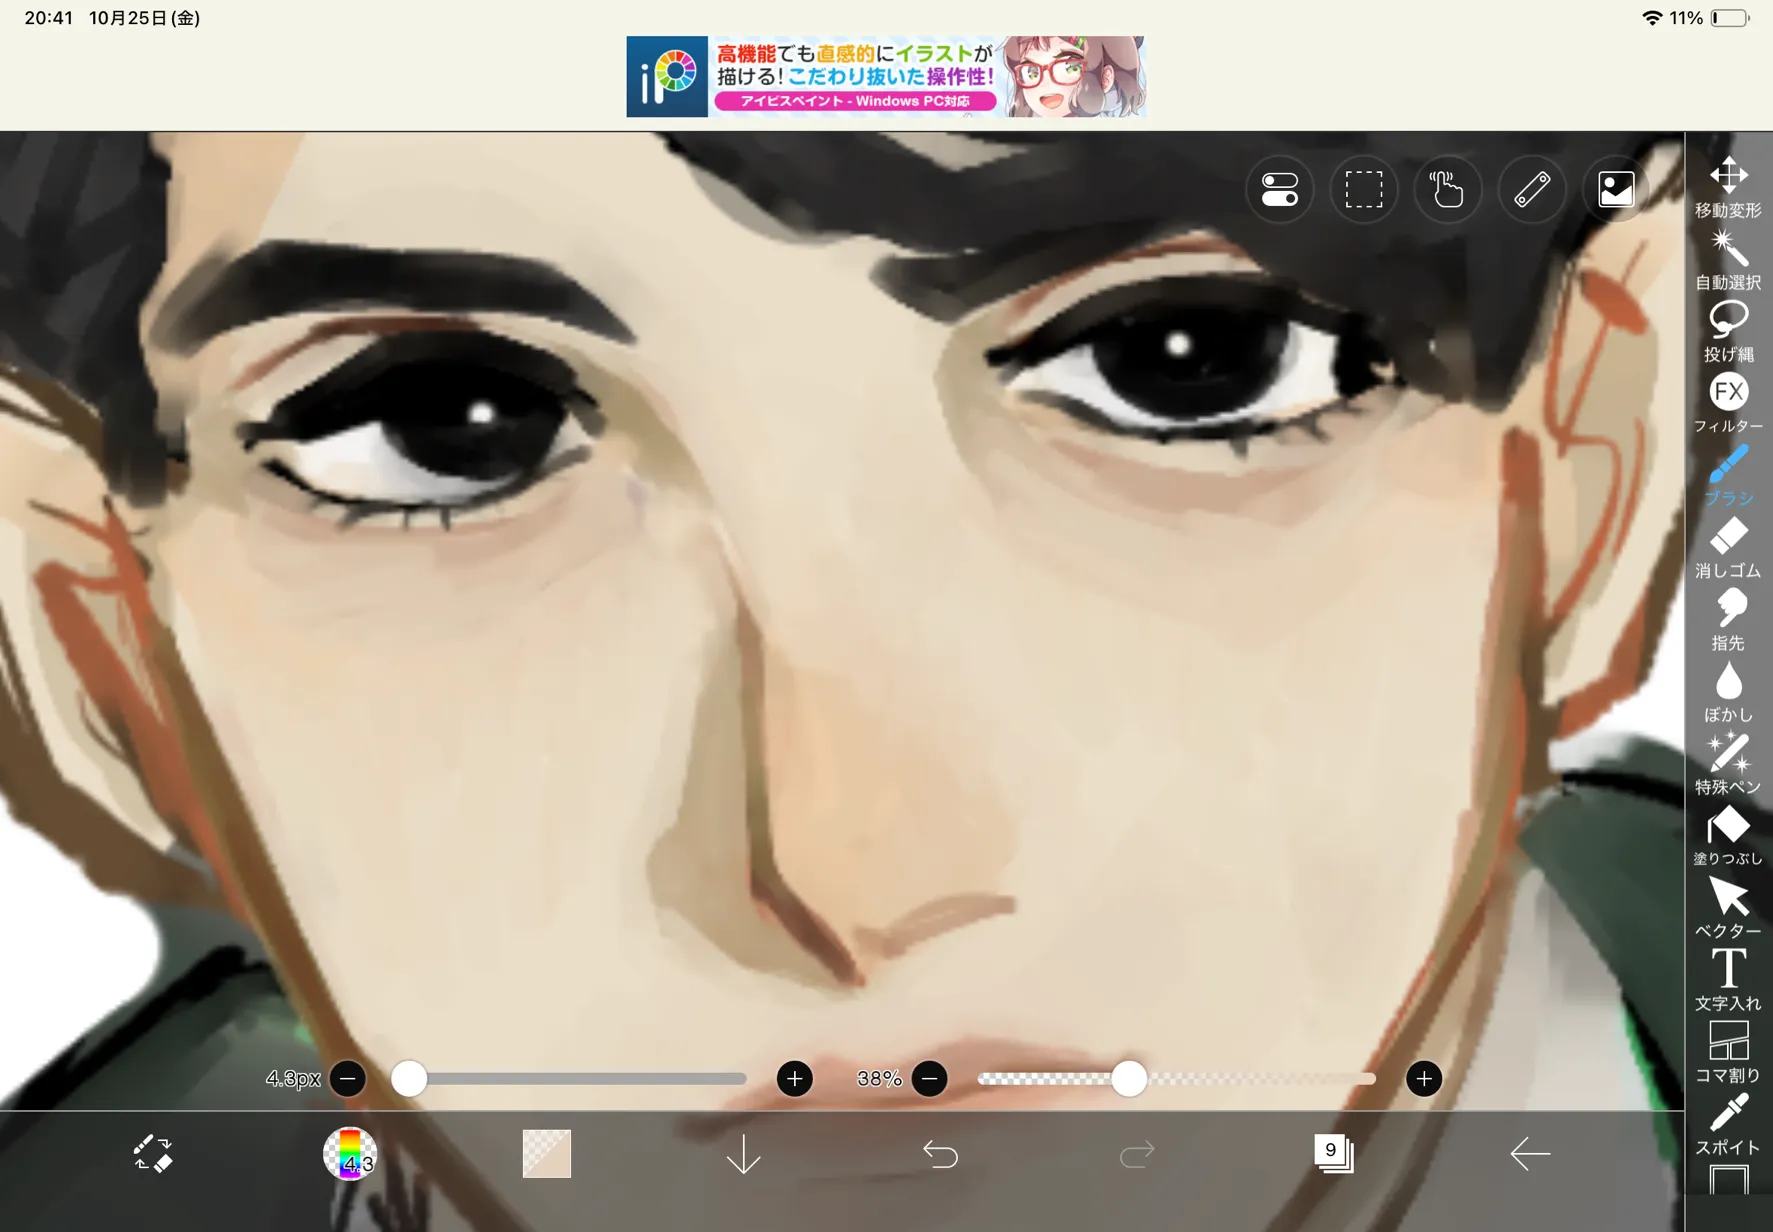Tap the 38% opacity label

879,1079
